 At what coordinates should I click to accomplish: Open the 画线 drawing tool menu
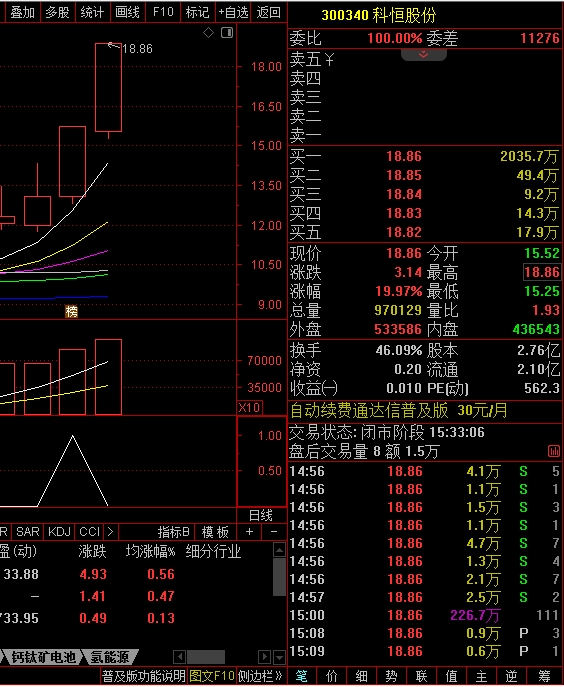point(127,12)
